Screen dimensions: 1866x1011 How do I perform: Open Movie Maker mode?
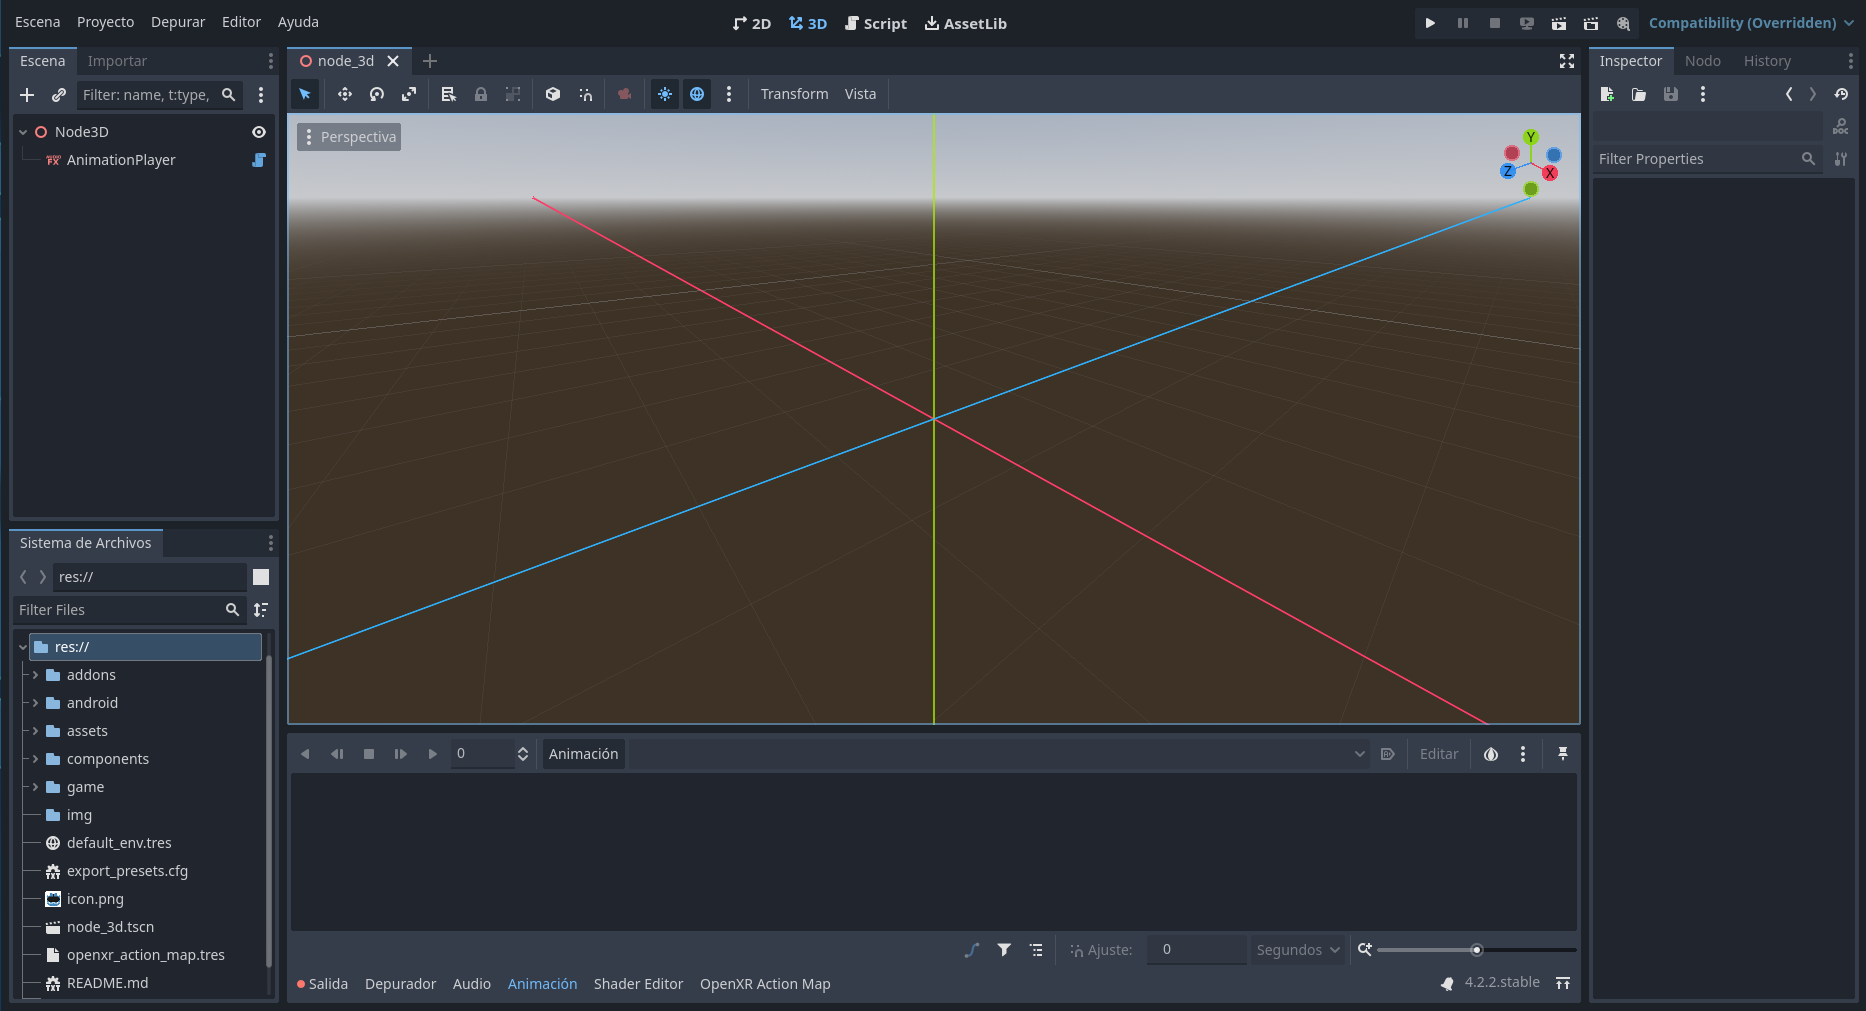(x=1623, y=23)
